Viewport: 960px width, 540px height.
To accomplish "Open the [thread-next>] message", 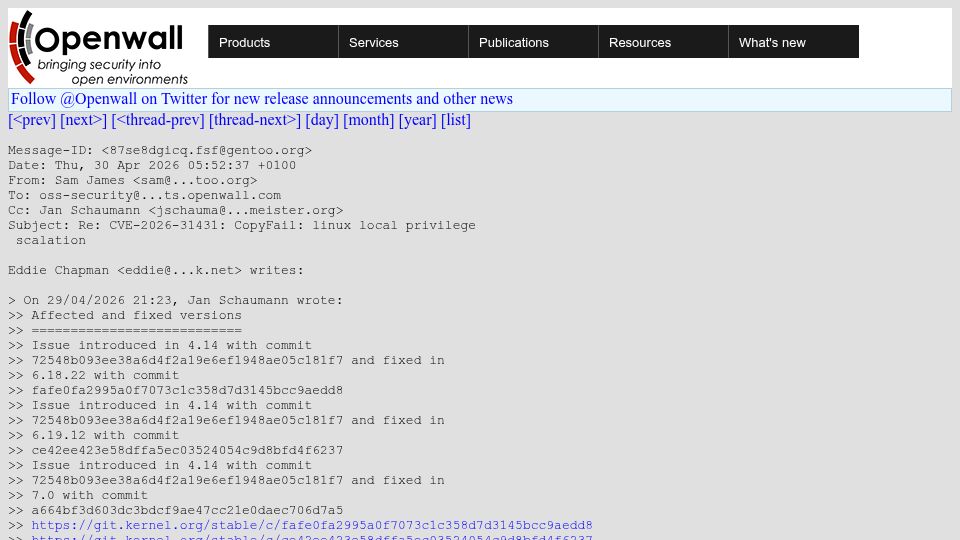I will (x=255, y=120).
